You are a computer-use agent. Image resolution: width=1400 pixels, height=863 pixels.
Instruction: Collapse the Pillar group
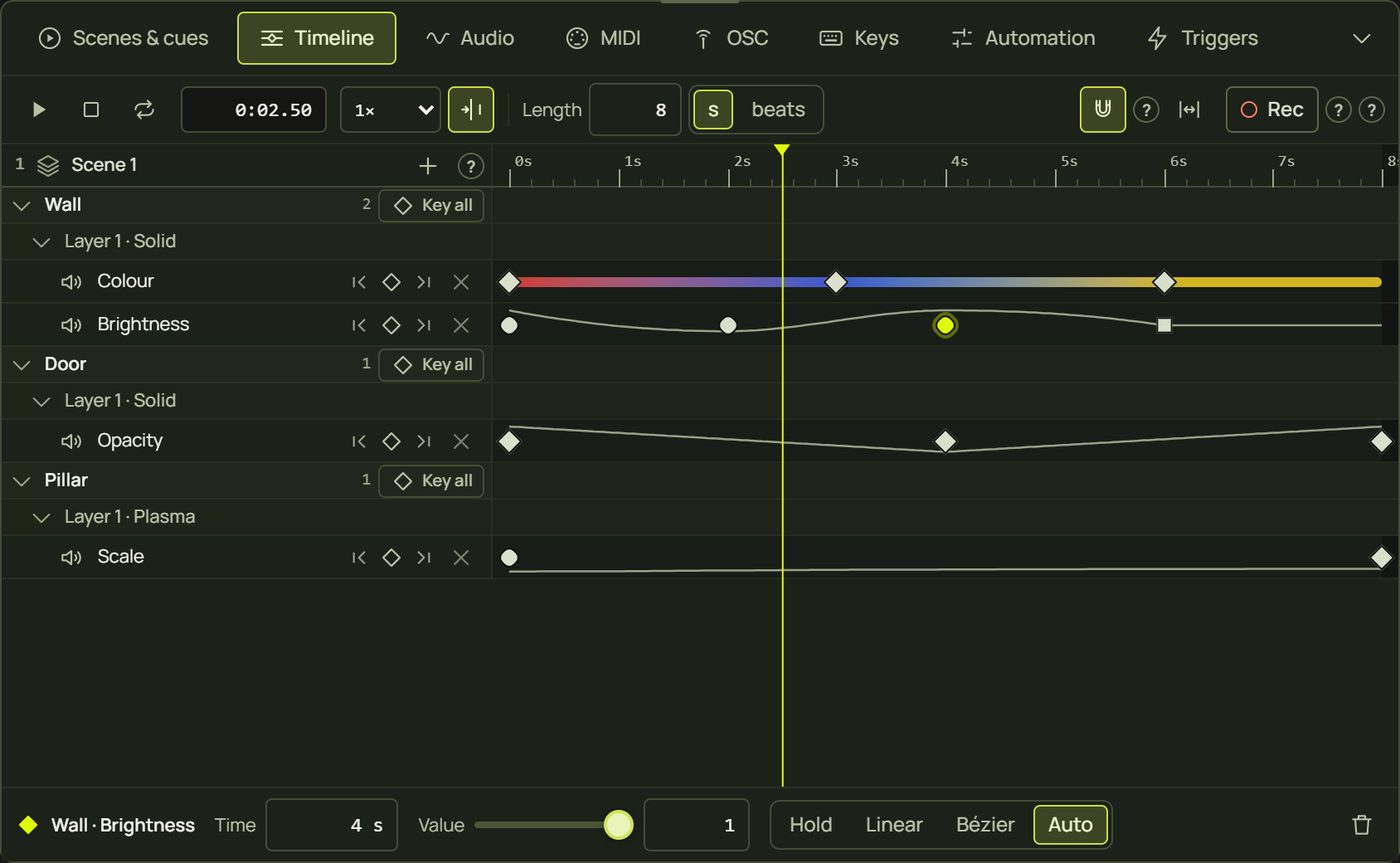click(21, 481)
